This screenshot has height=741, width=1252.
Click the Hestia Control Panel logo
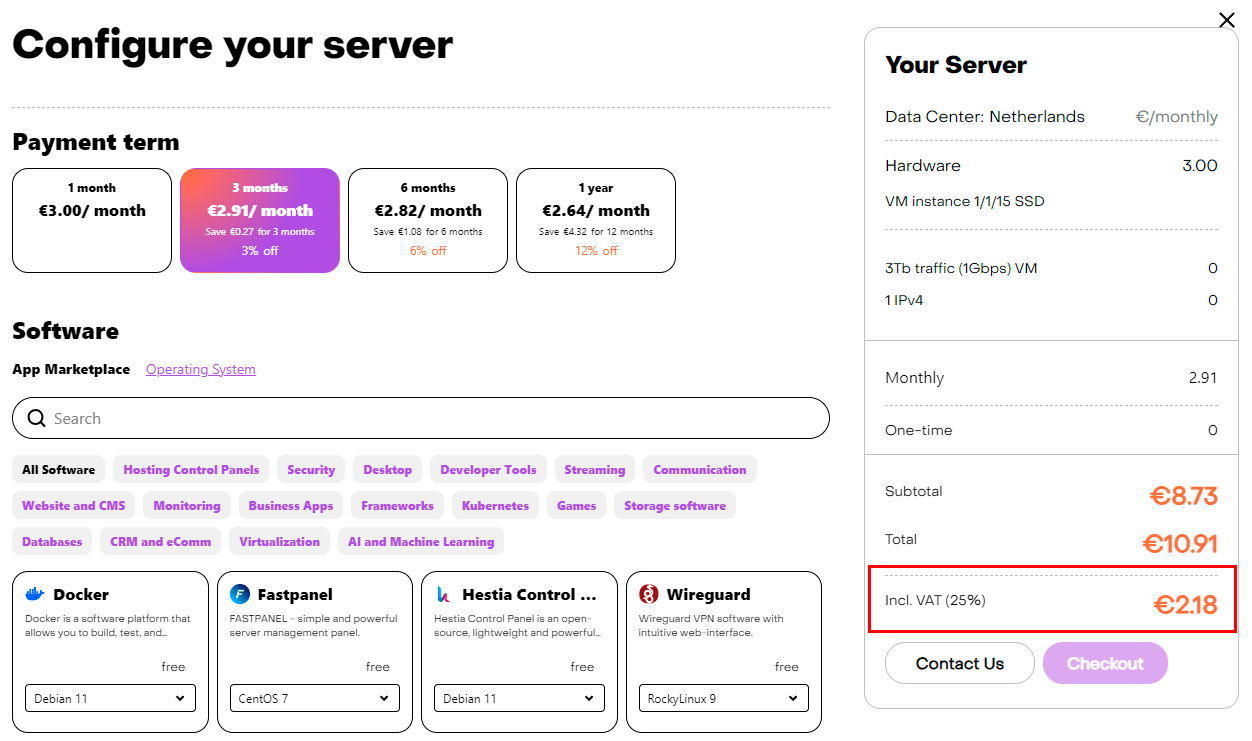(444, 594)
